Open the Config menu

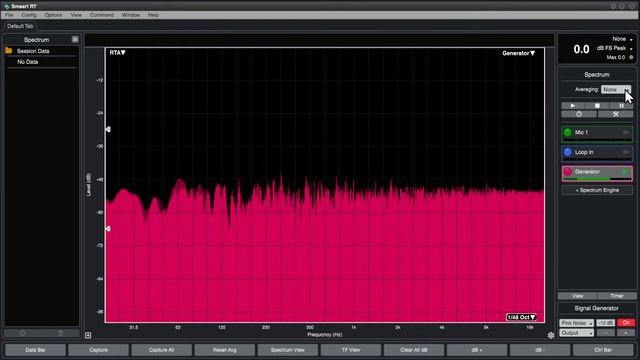click(29, 15)
